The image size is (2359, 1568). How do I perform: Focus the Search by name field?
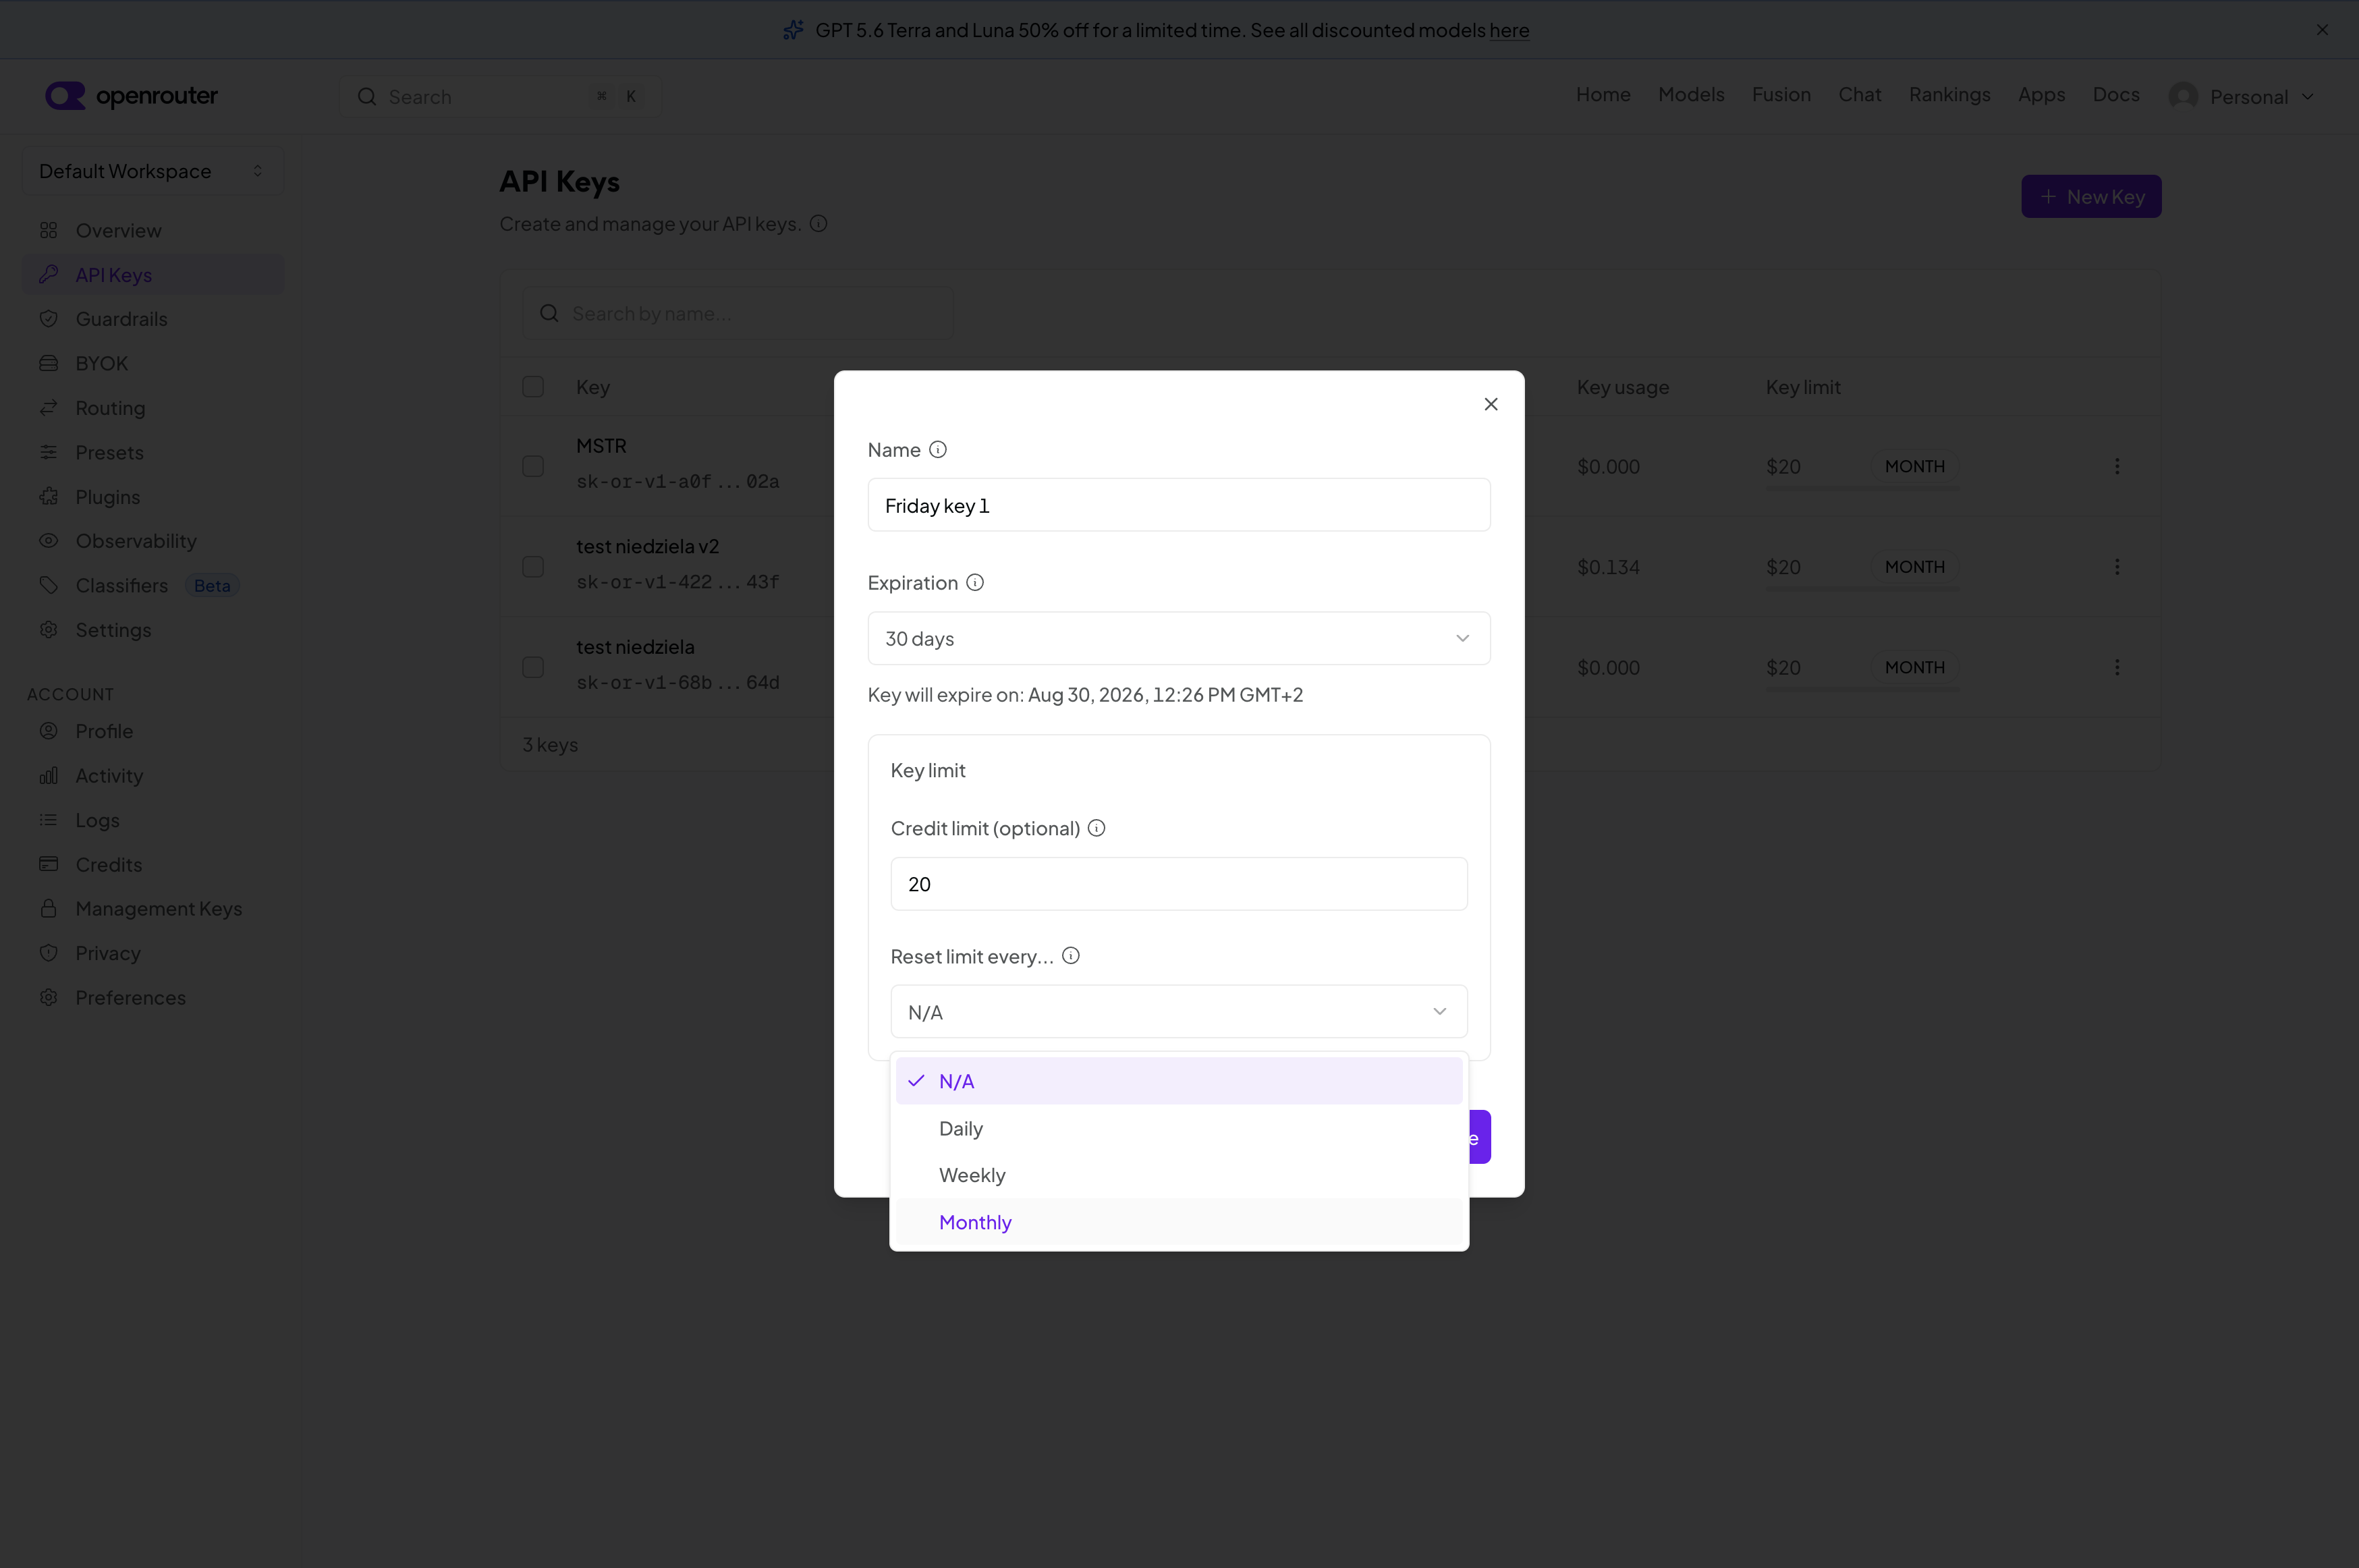coord(737,314)
